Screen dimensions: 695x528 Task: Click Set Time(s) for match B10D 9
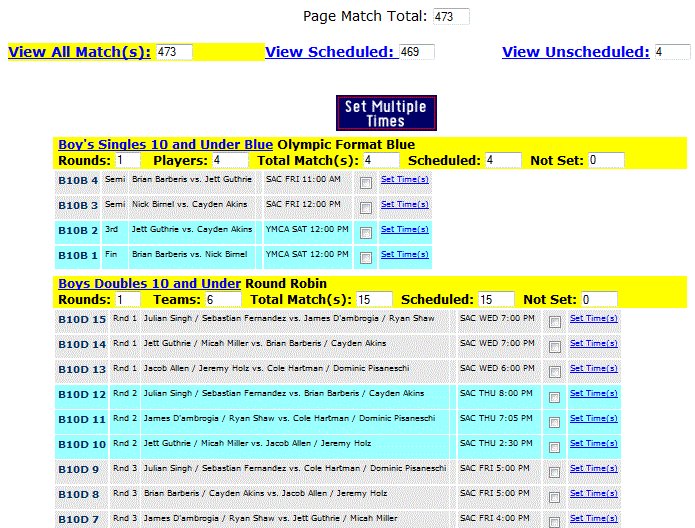593,468
